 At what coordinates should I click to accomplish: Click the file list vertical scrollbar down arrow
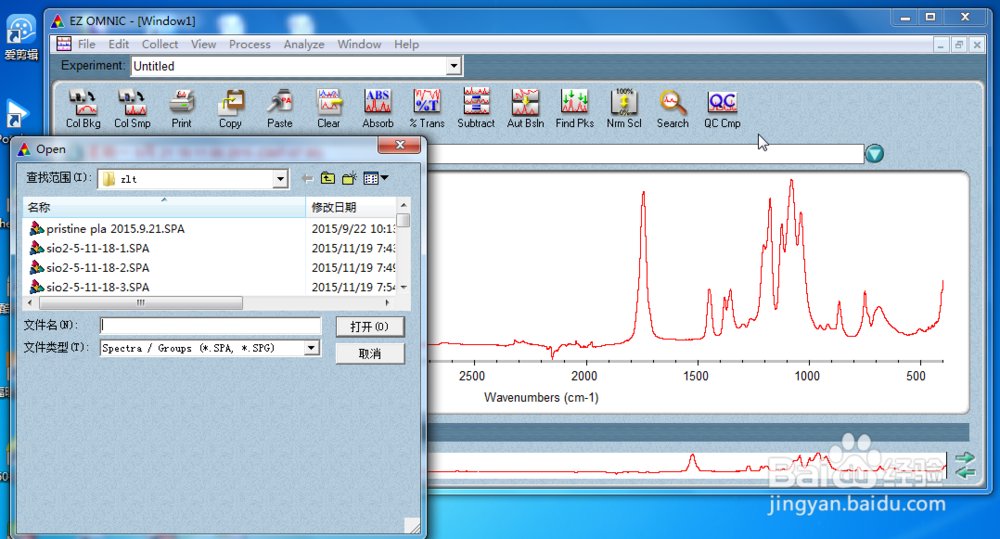click(x=403, y=288)
